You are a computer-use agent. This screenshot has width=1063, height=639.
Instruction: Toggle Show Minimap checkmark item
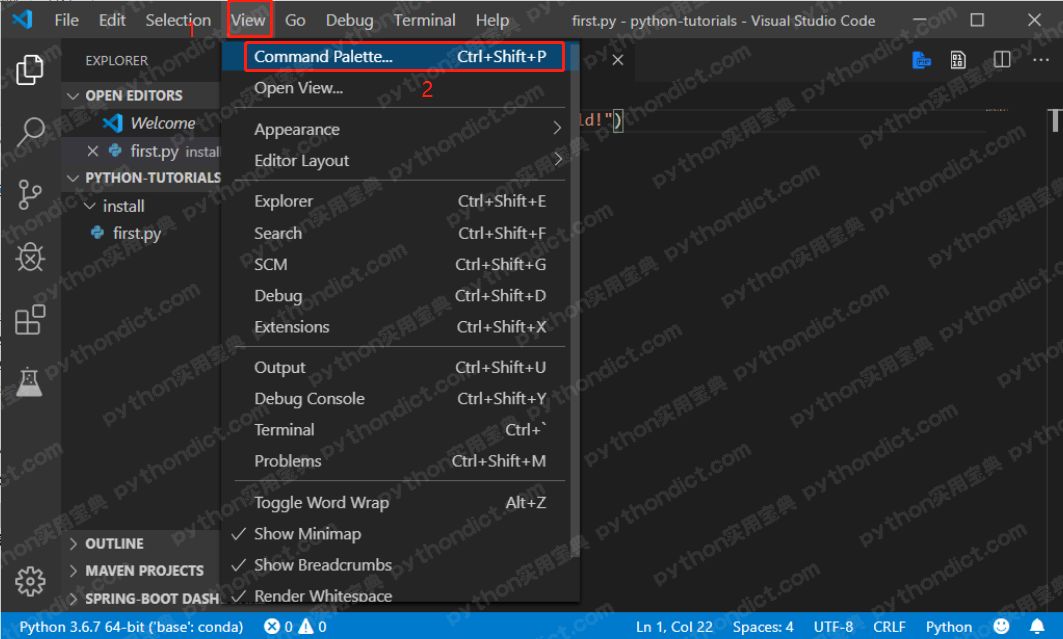pyautogui.click(x=400, y=534)
